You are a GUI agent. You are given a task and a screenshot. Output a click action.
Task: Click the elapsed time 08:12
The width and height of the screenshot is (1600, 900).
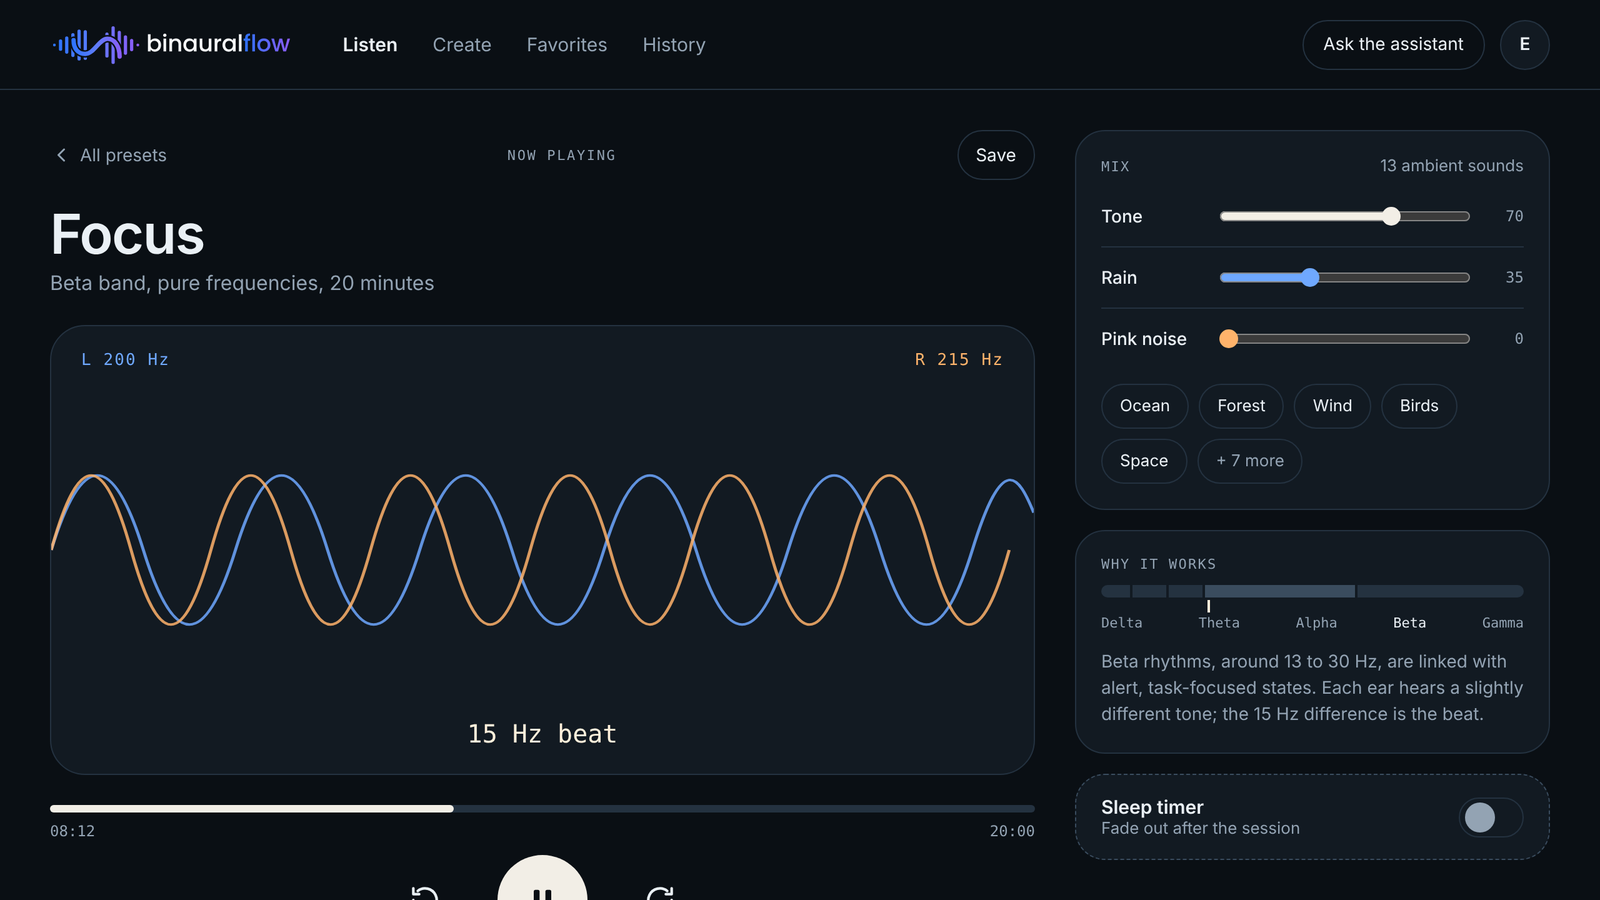pos(73,831)
